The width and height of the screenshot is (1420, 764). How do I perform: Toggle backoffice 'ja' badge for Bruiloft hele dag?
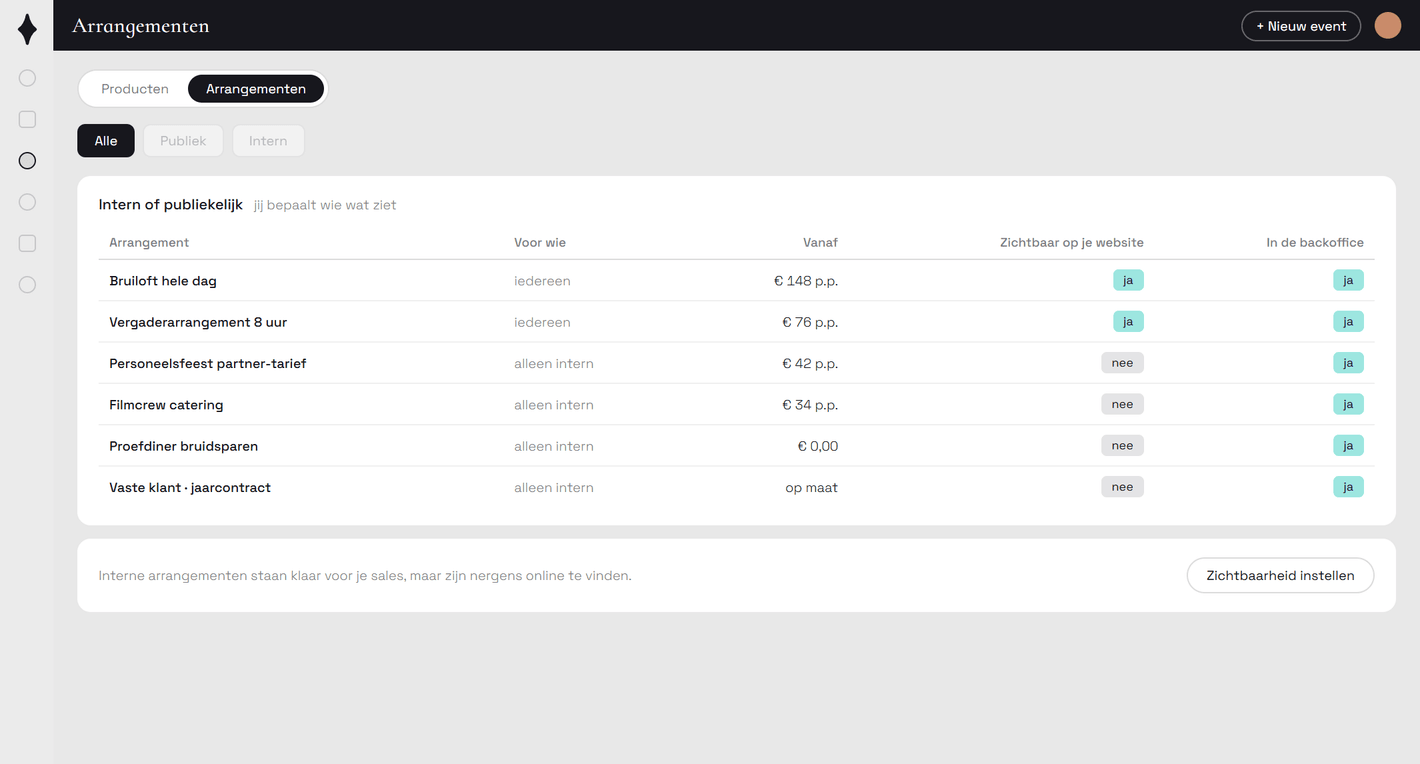tap(1348, 280)
